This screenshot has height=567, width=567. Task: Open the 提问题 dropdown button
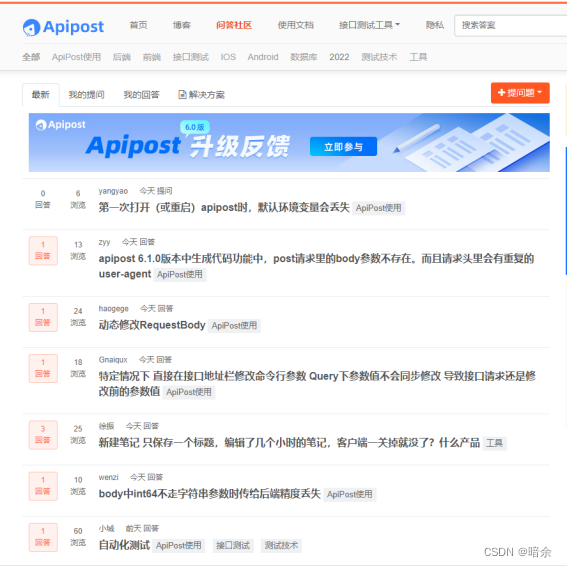520,93
